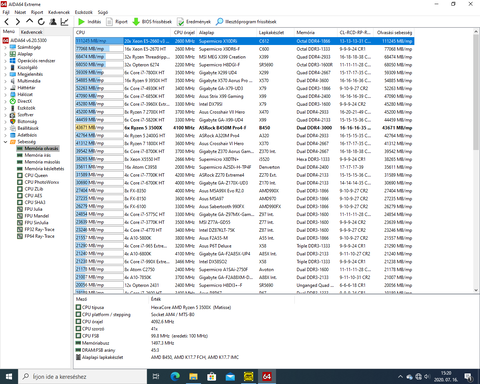
Task: Select the FPU Mandel benchmark
Action: coord(33,216)
